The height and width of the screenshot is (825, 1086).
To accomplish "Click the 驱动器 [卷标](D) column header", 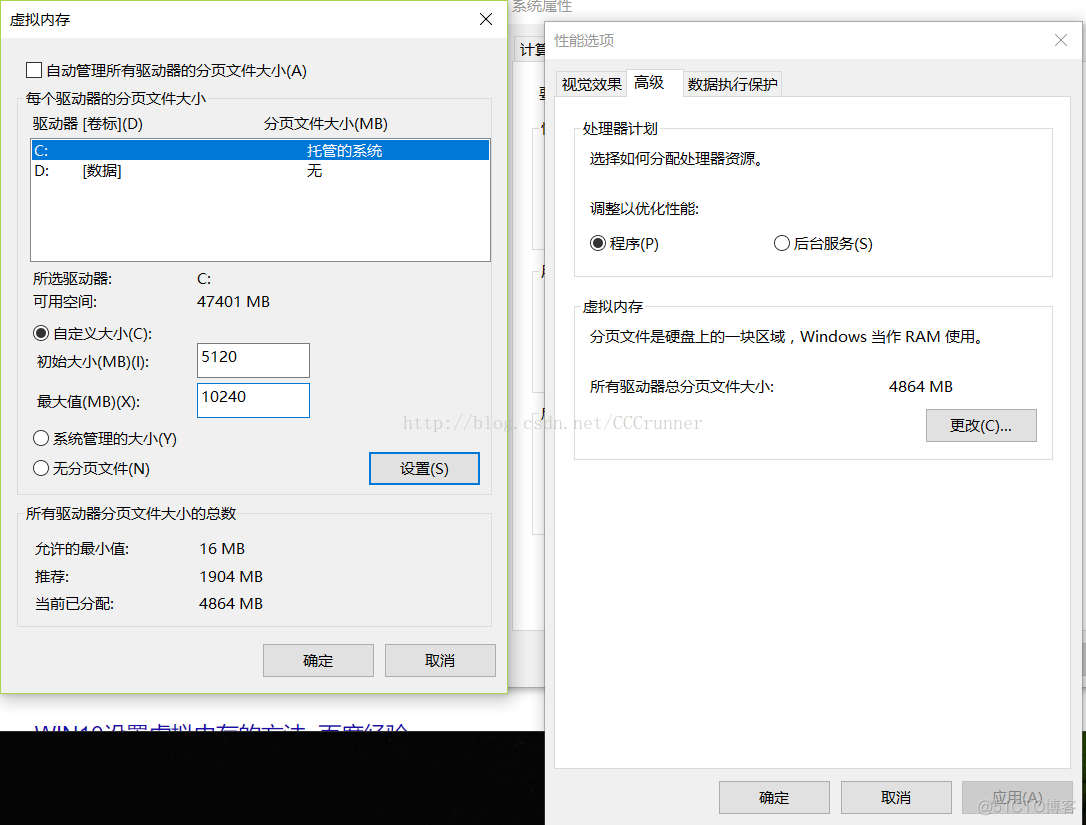I will [88, 124].
